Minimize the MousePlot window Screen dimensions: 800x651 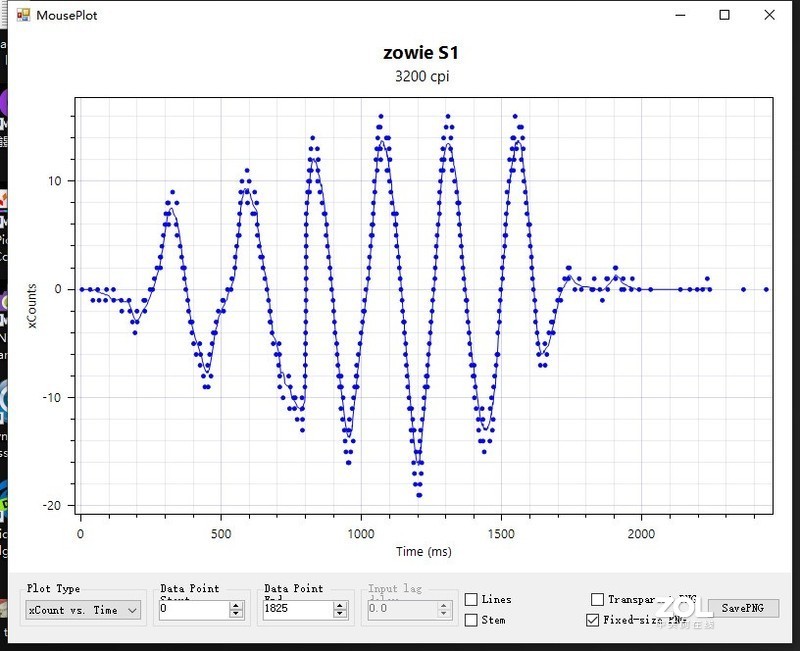tap(680, 15)
